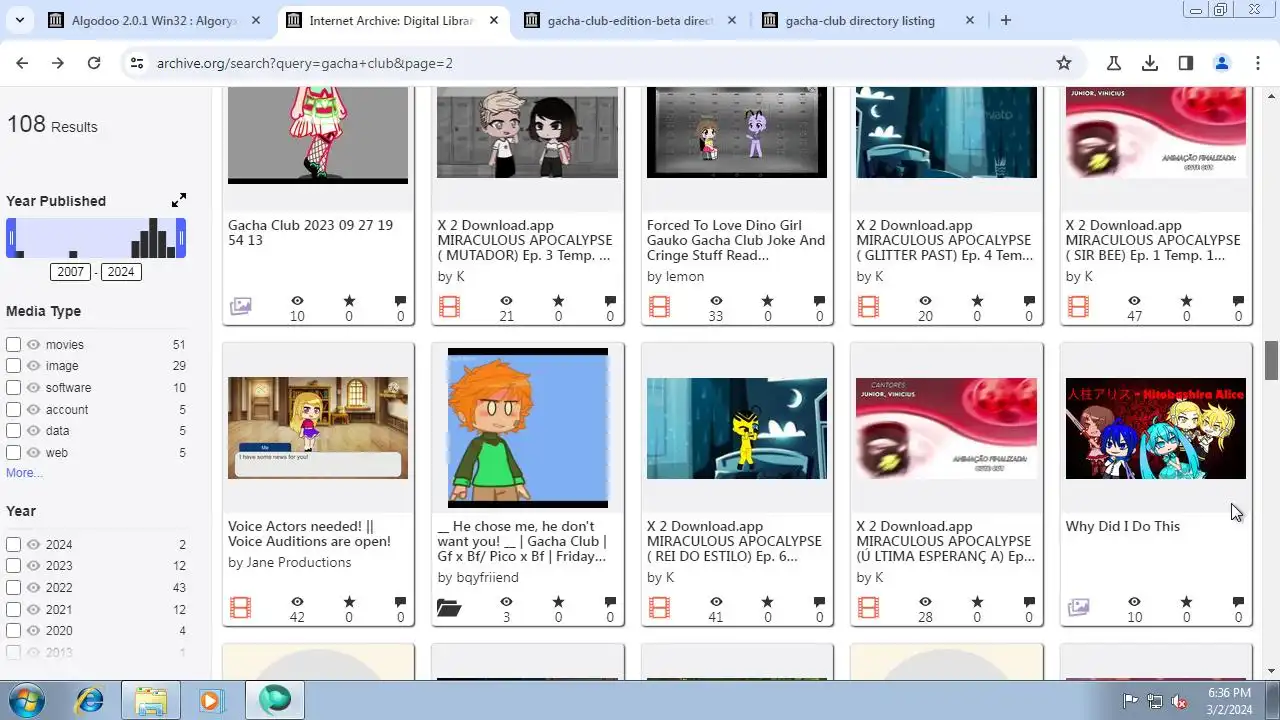Viewport: 1280px width, 720px height.
Task: Click the volume muted tray icon
Action: point(1179,701)
